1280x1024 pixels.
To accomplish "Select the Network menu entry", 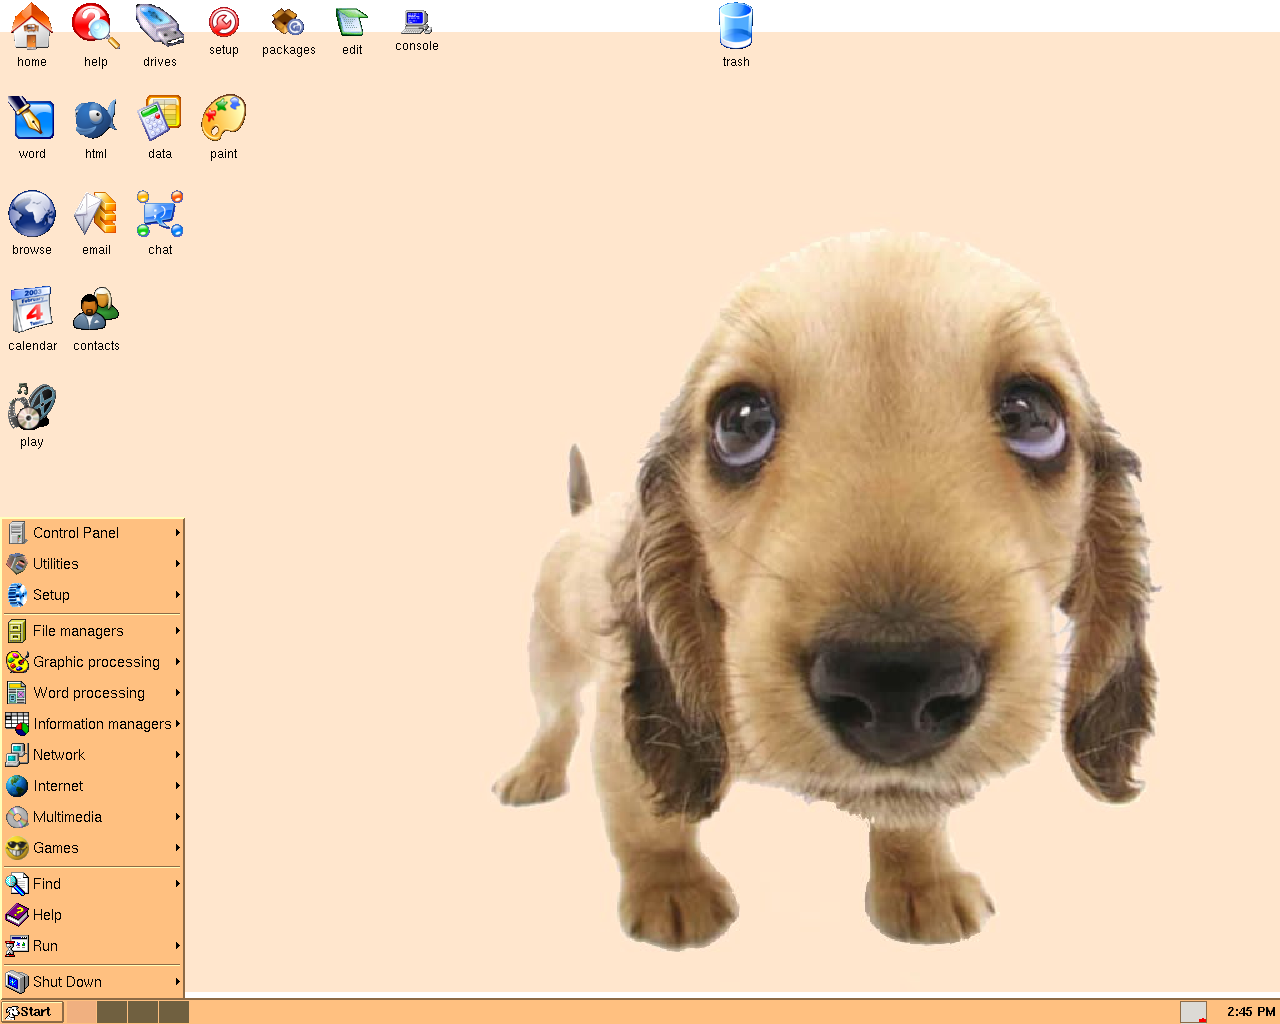I will pyautogui.click(x=93, y=755).
